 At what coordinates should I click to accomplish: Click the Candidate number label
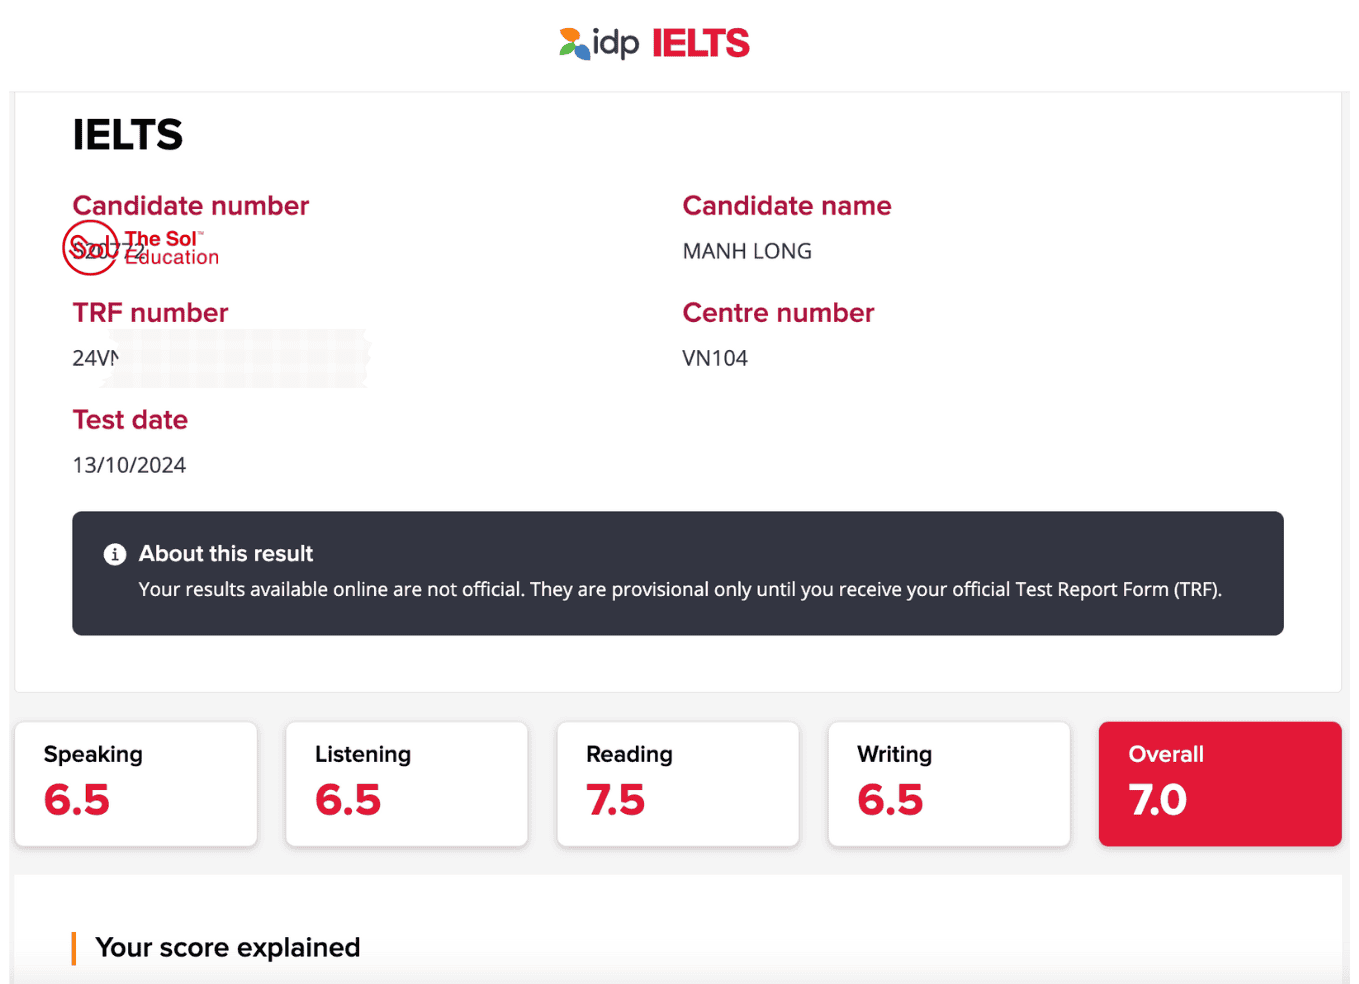coord(191,206)
